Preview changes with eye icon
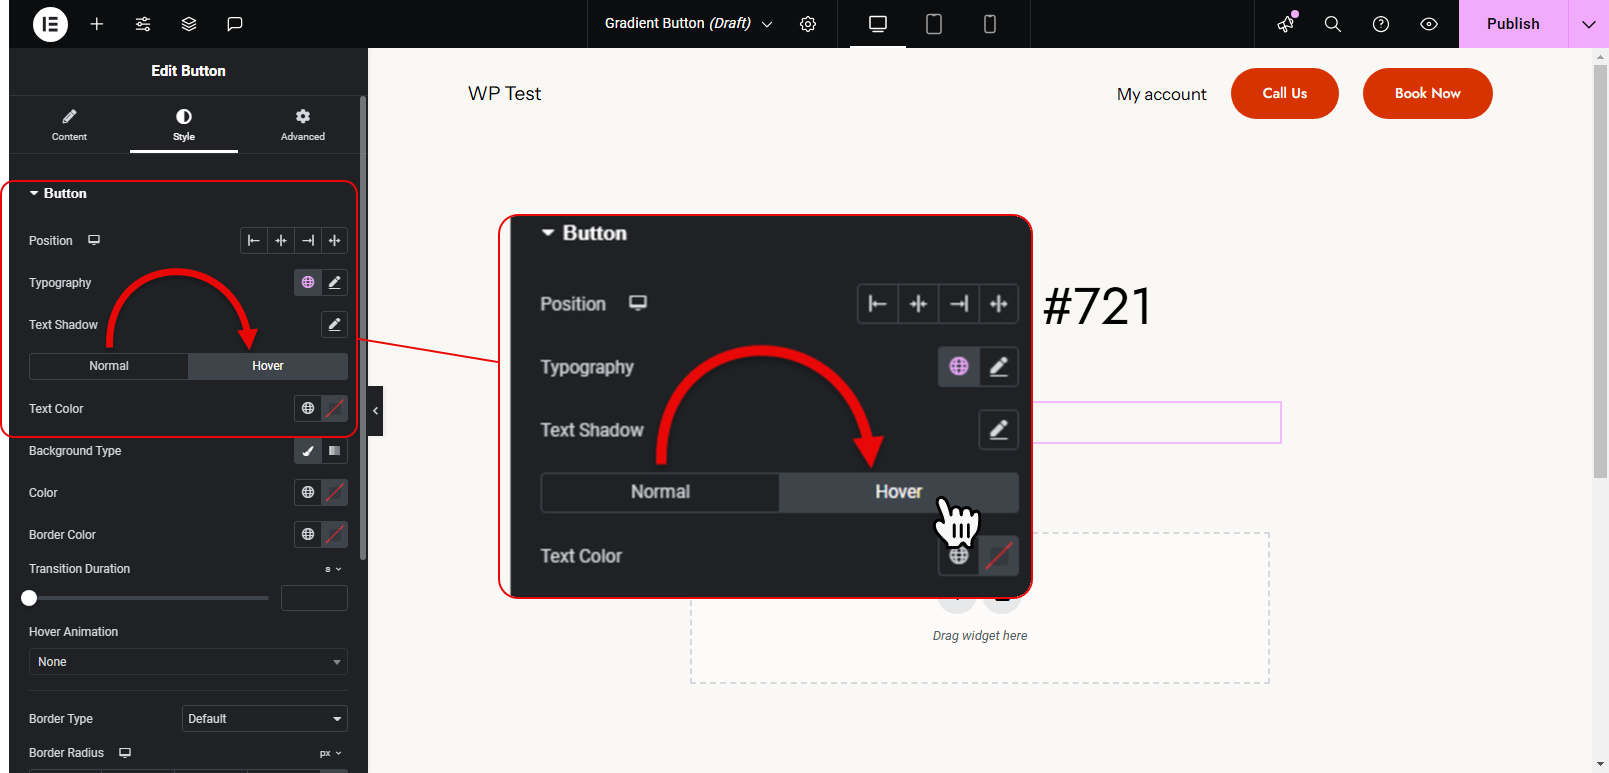The height and width of the screenshot is (773, 1609). (x=1429, y=24)
